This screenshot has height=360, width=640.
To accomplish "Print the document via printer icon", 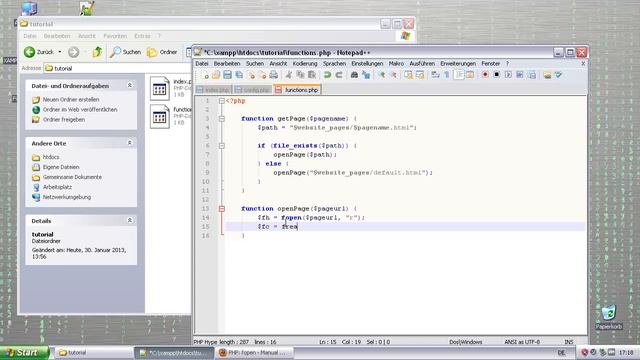I will click(274, 75).
